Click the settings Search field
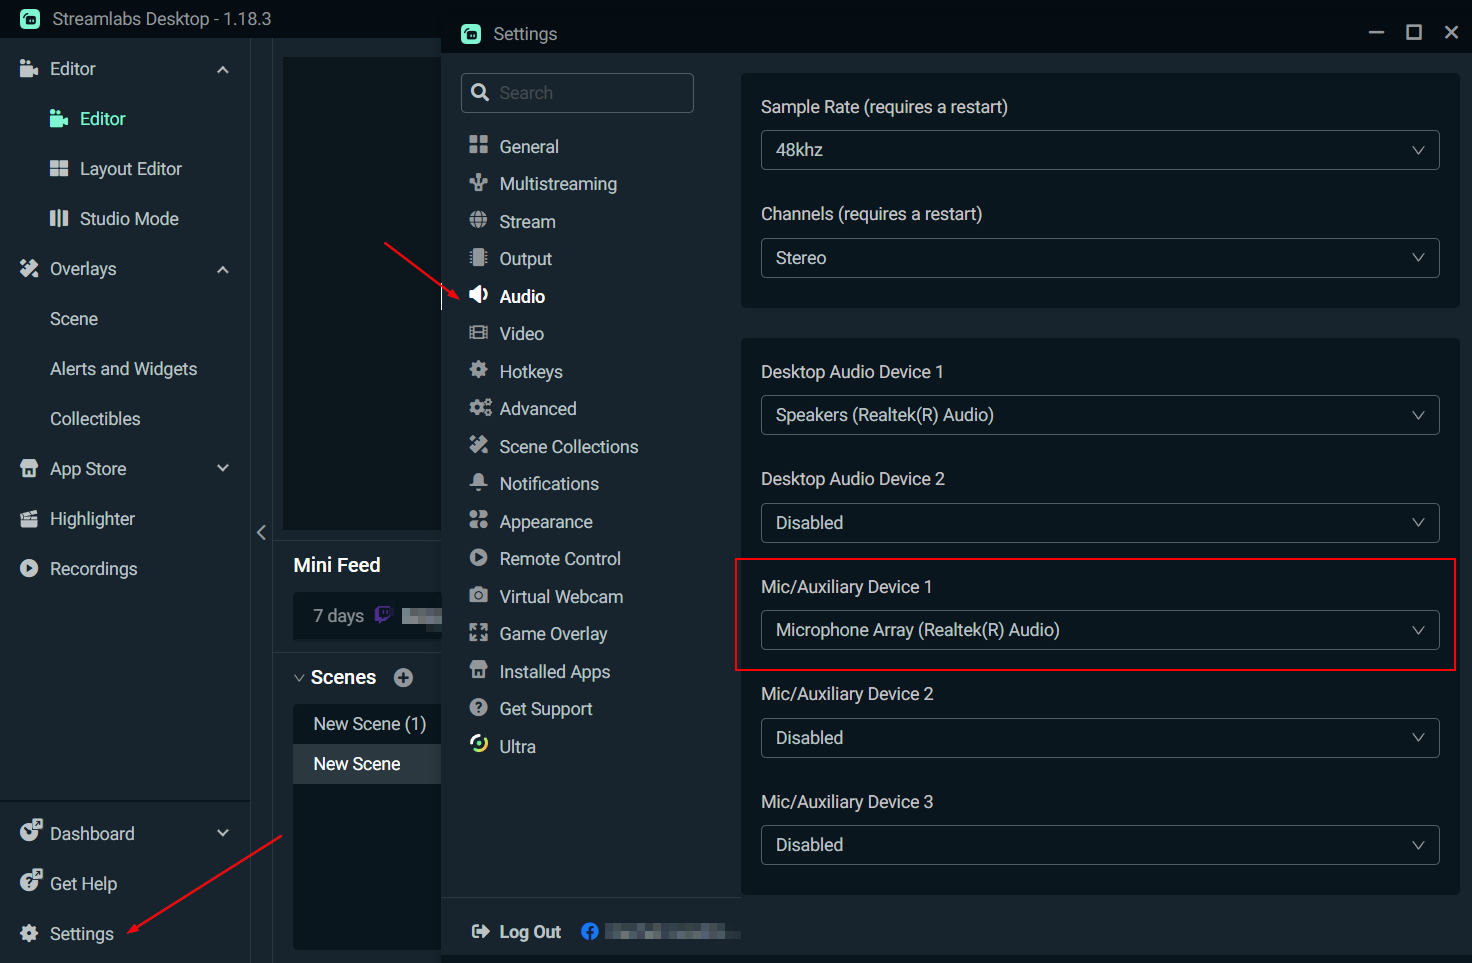The image size is (1472, 963). point(577,93)
